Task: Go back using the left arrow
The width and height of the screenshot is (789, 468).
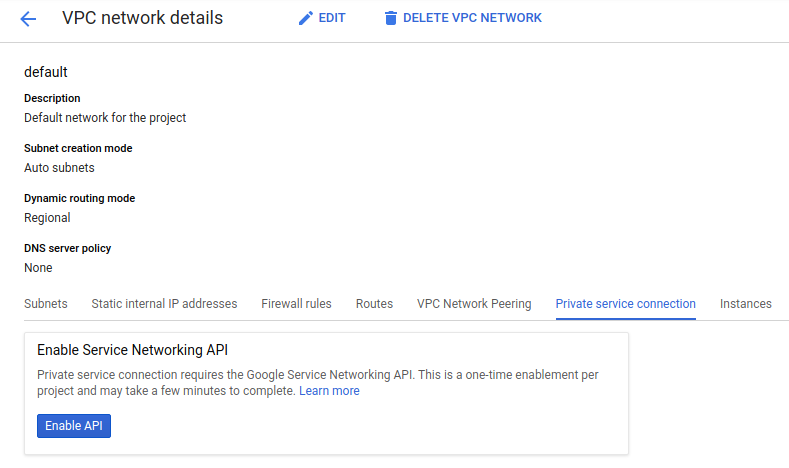Action: (28, 19)
